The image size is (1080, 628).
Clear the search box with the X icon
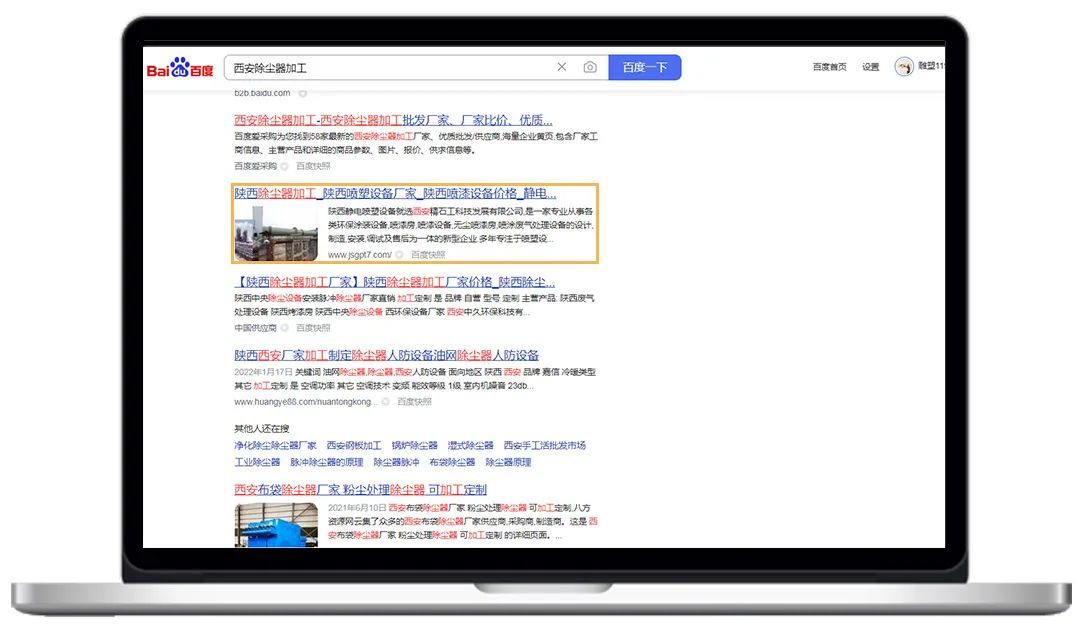pos(562,67)
